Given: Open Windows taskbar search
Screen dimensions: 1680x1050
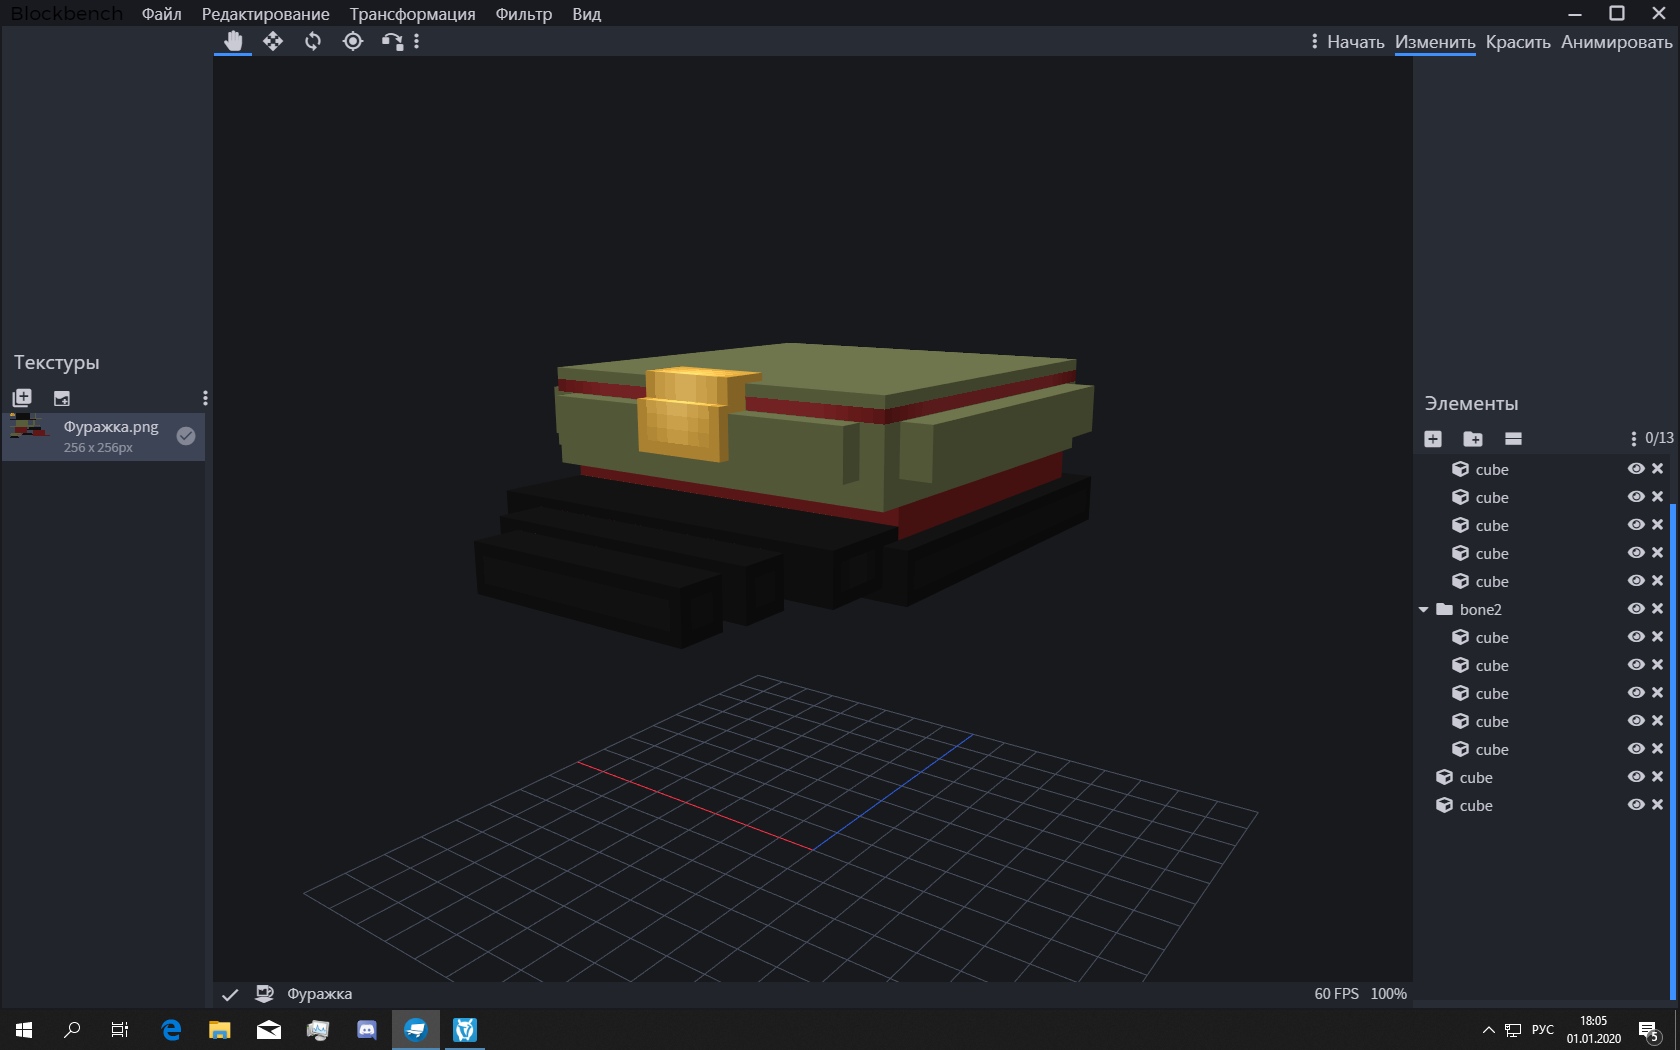Looking at the screenshot, I should click(72, 1030).
